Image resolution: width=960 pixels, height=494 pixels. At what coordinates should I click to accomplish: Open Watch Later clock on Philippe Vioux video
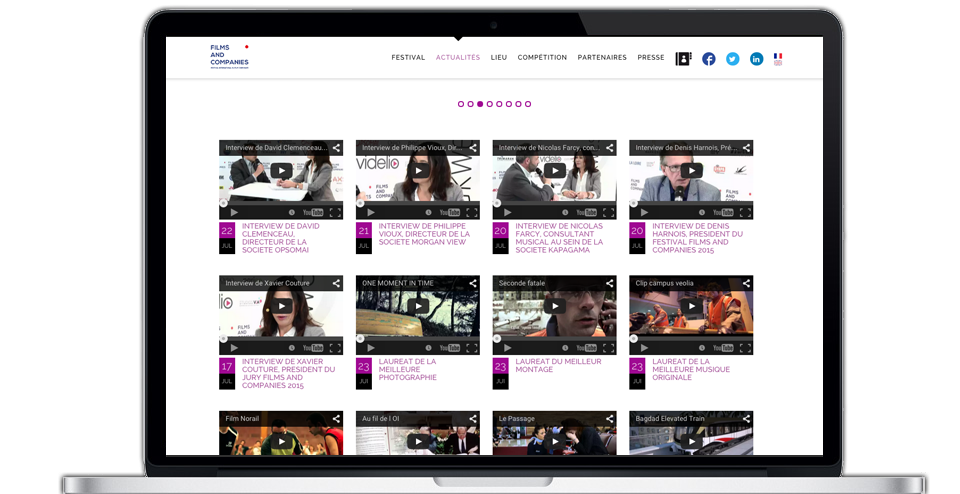tap(428, 213)
